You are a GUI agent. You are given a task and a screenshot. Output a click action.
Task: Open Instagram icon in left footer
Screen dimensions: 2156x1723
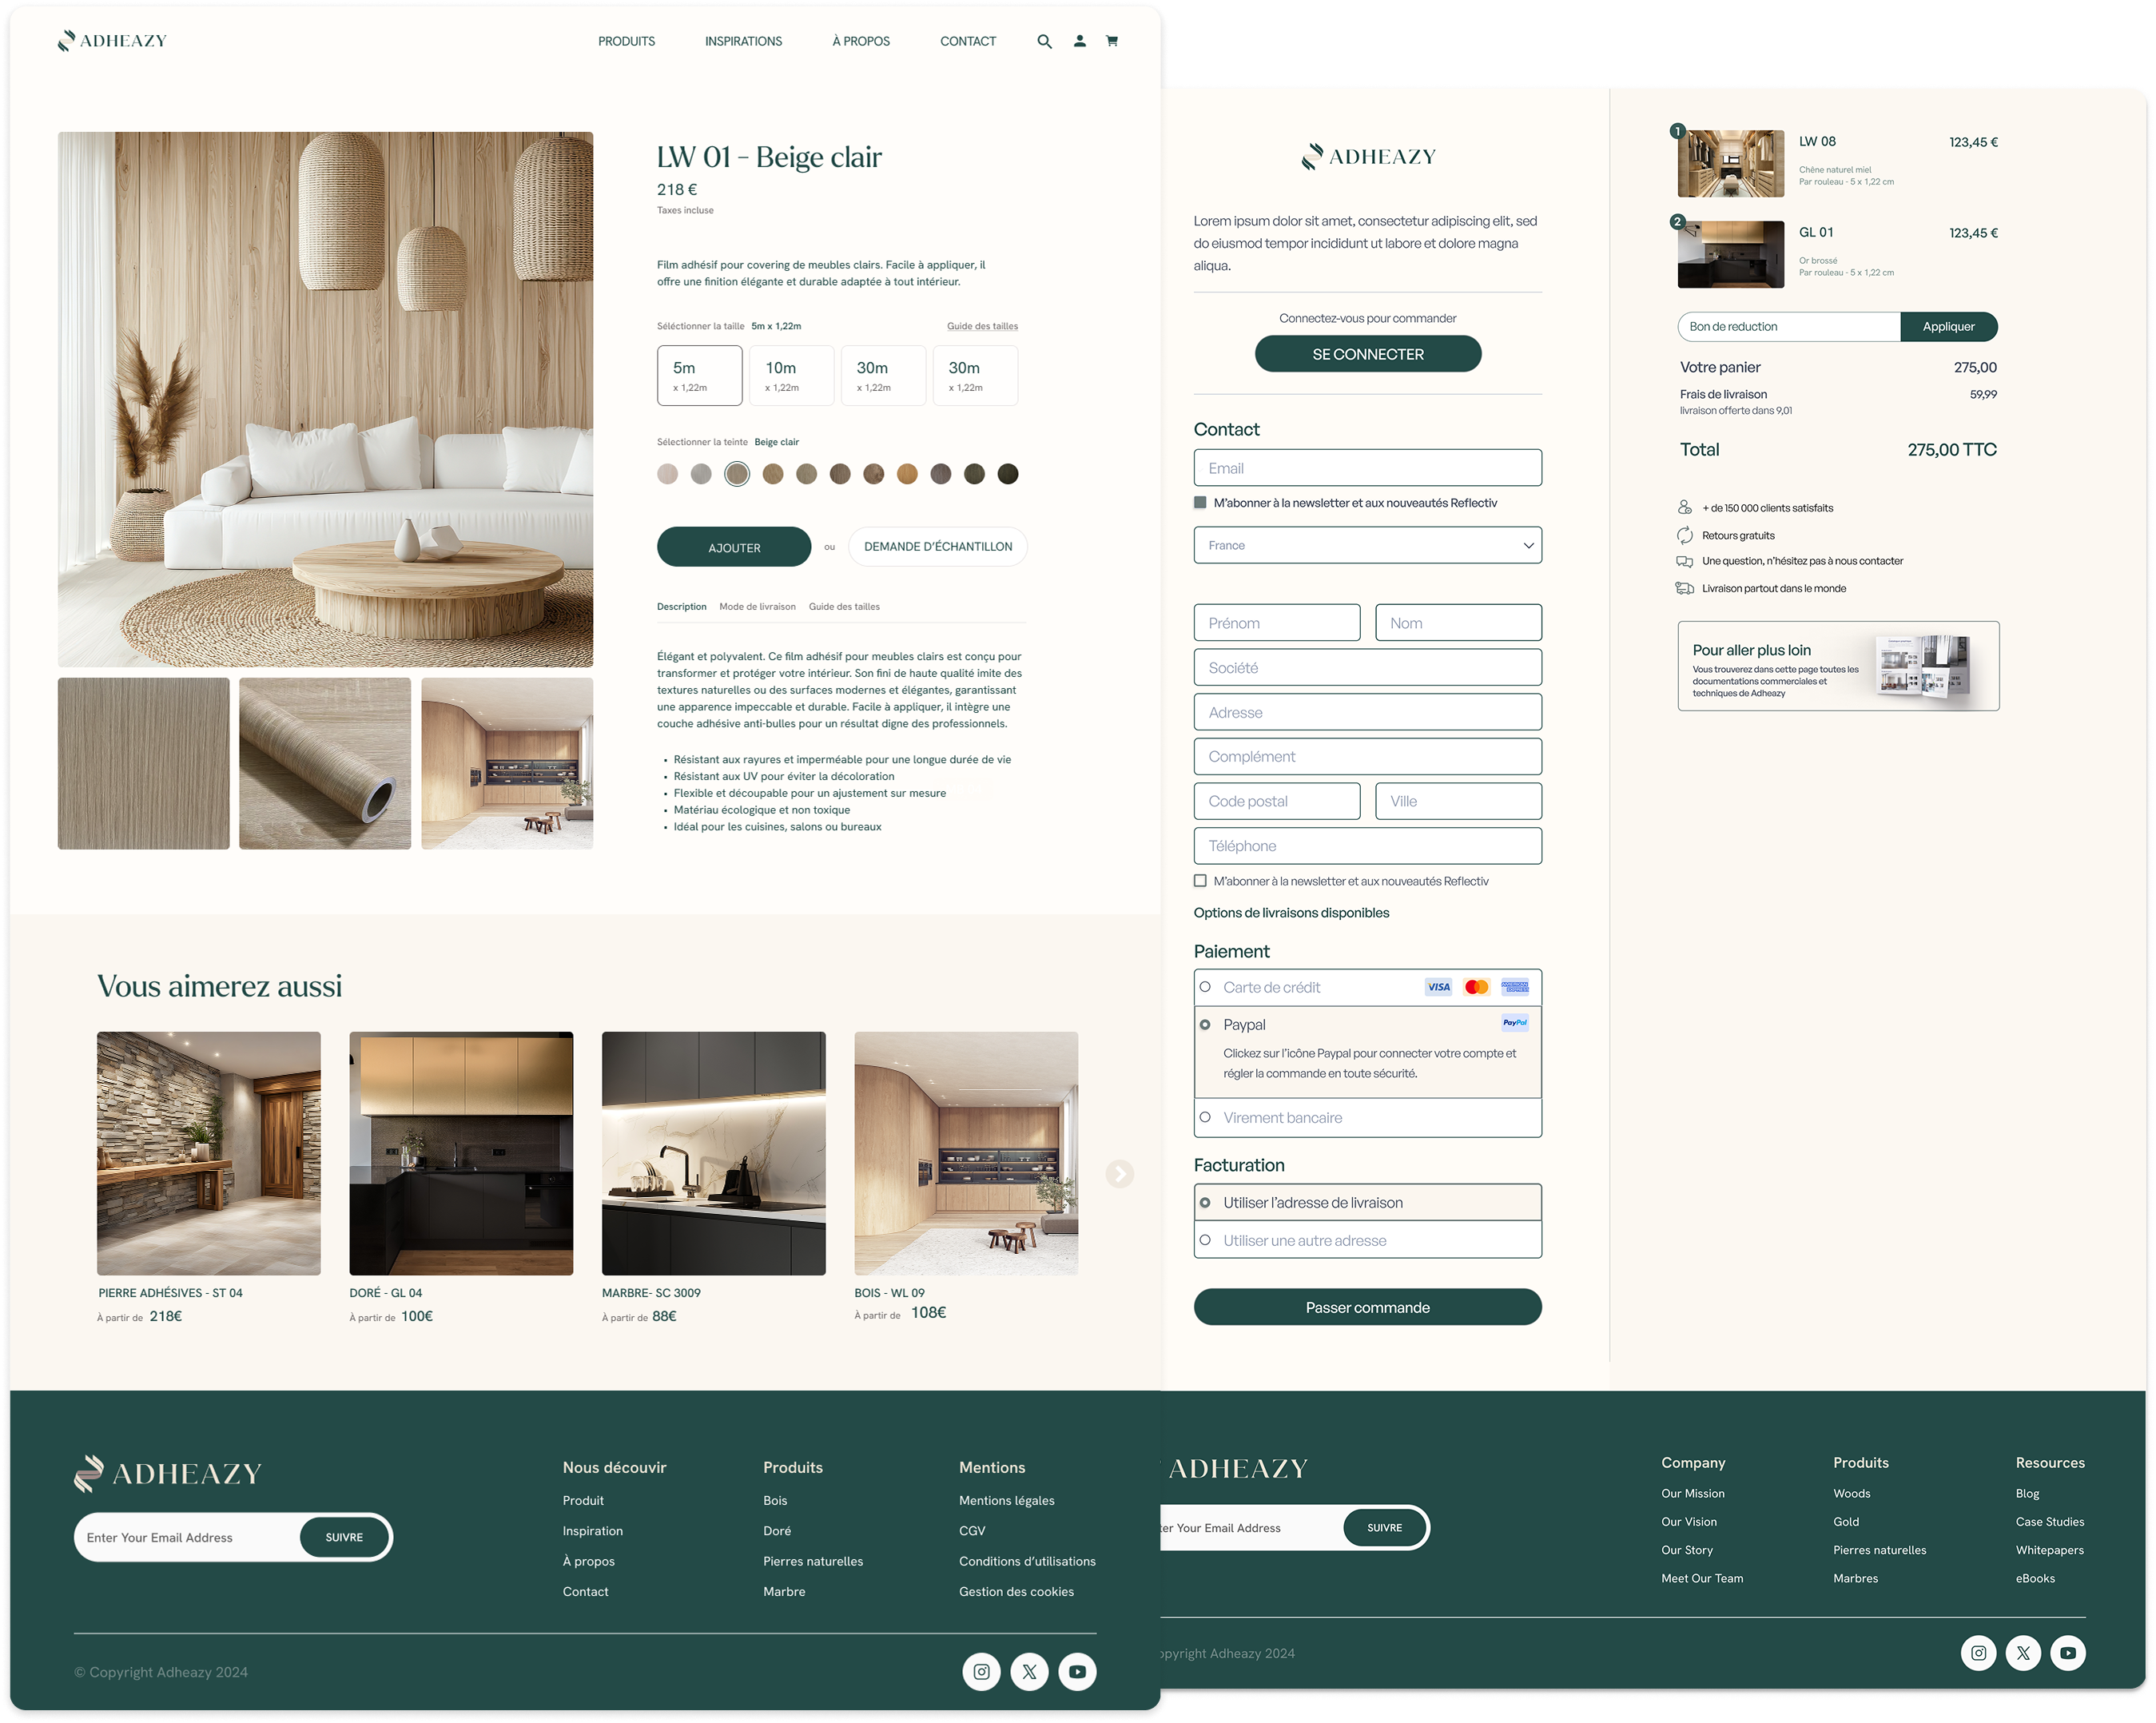coord(981,1671)
